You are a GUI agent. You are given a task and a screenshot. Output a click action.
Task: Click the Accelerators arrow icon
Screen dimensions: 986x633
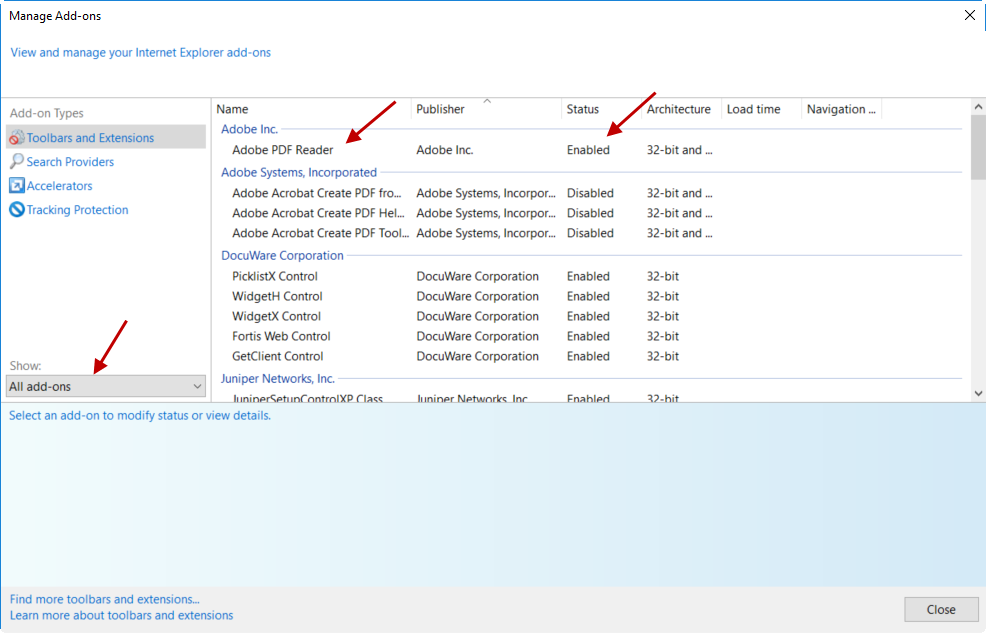pyautogui.click(x=17, y=185)
